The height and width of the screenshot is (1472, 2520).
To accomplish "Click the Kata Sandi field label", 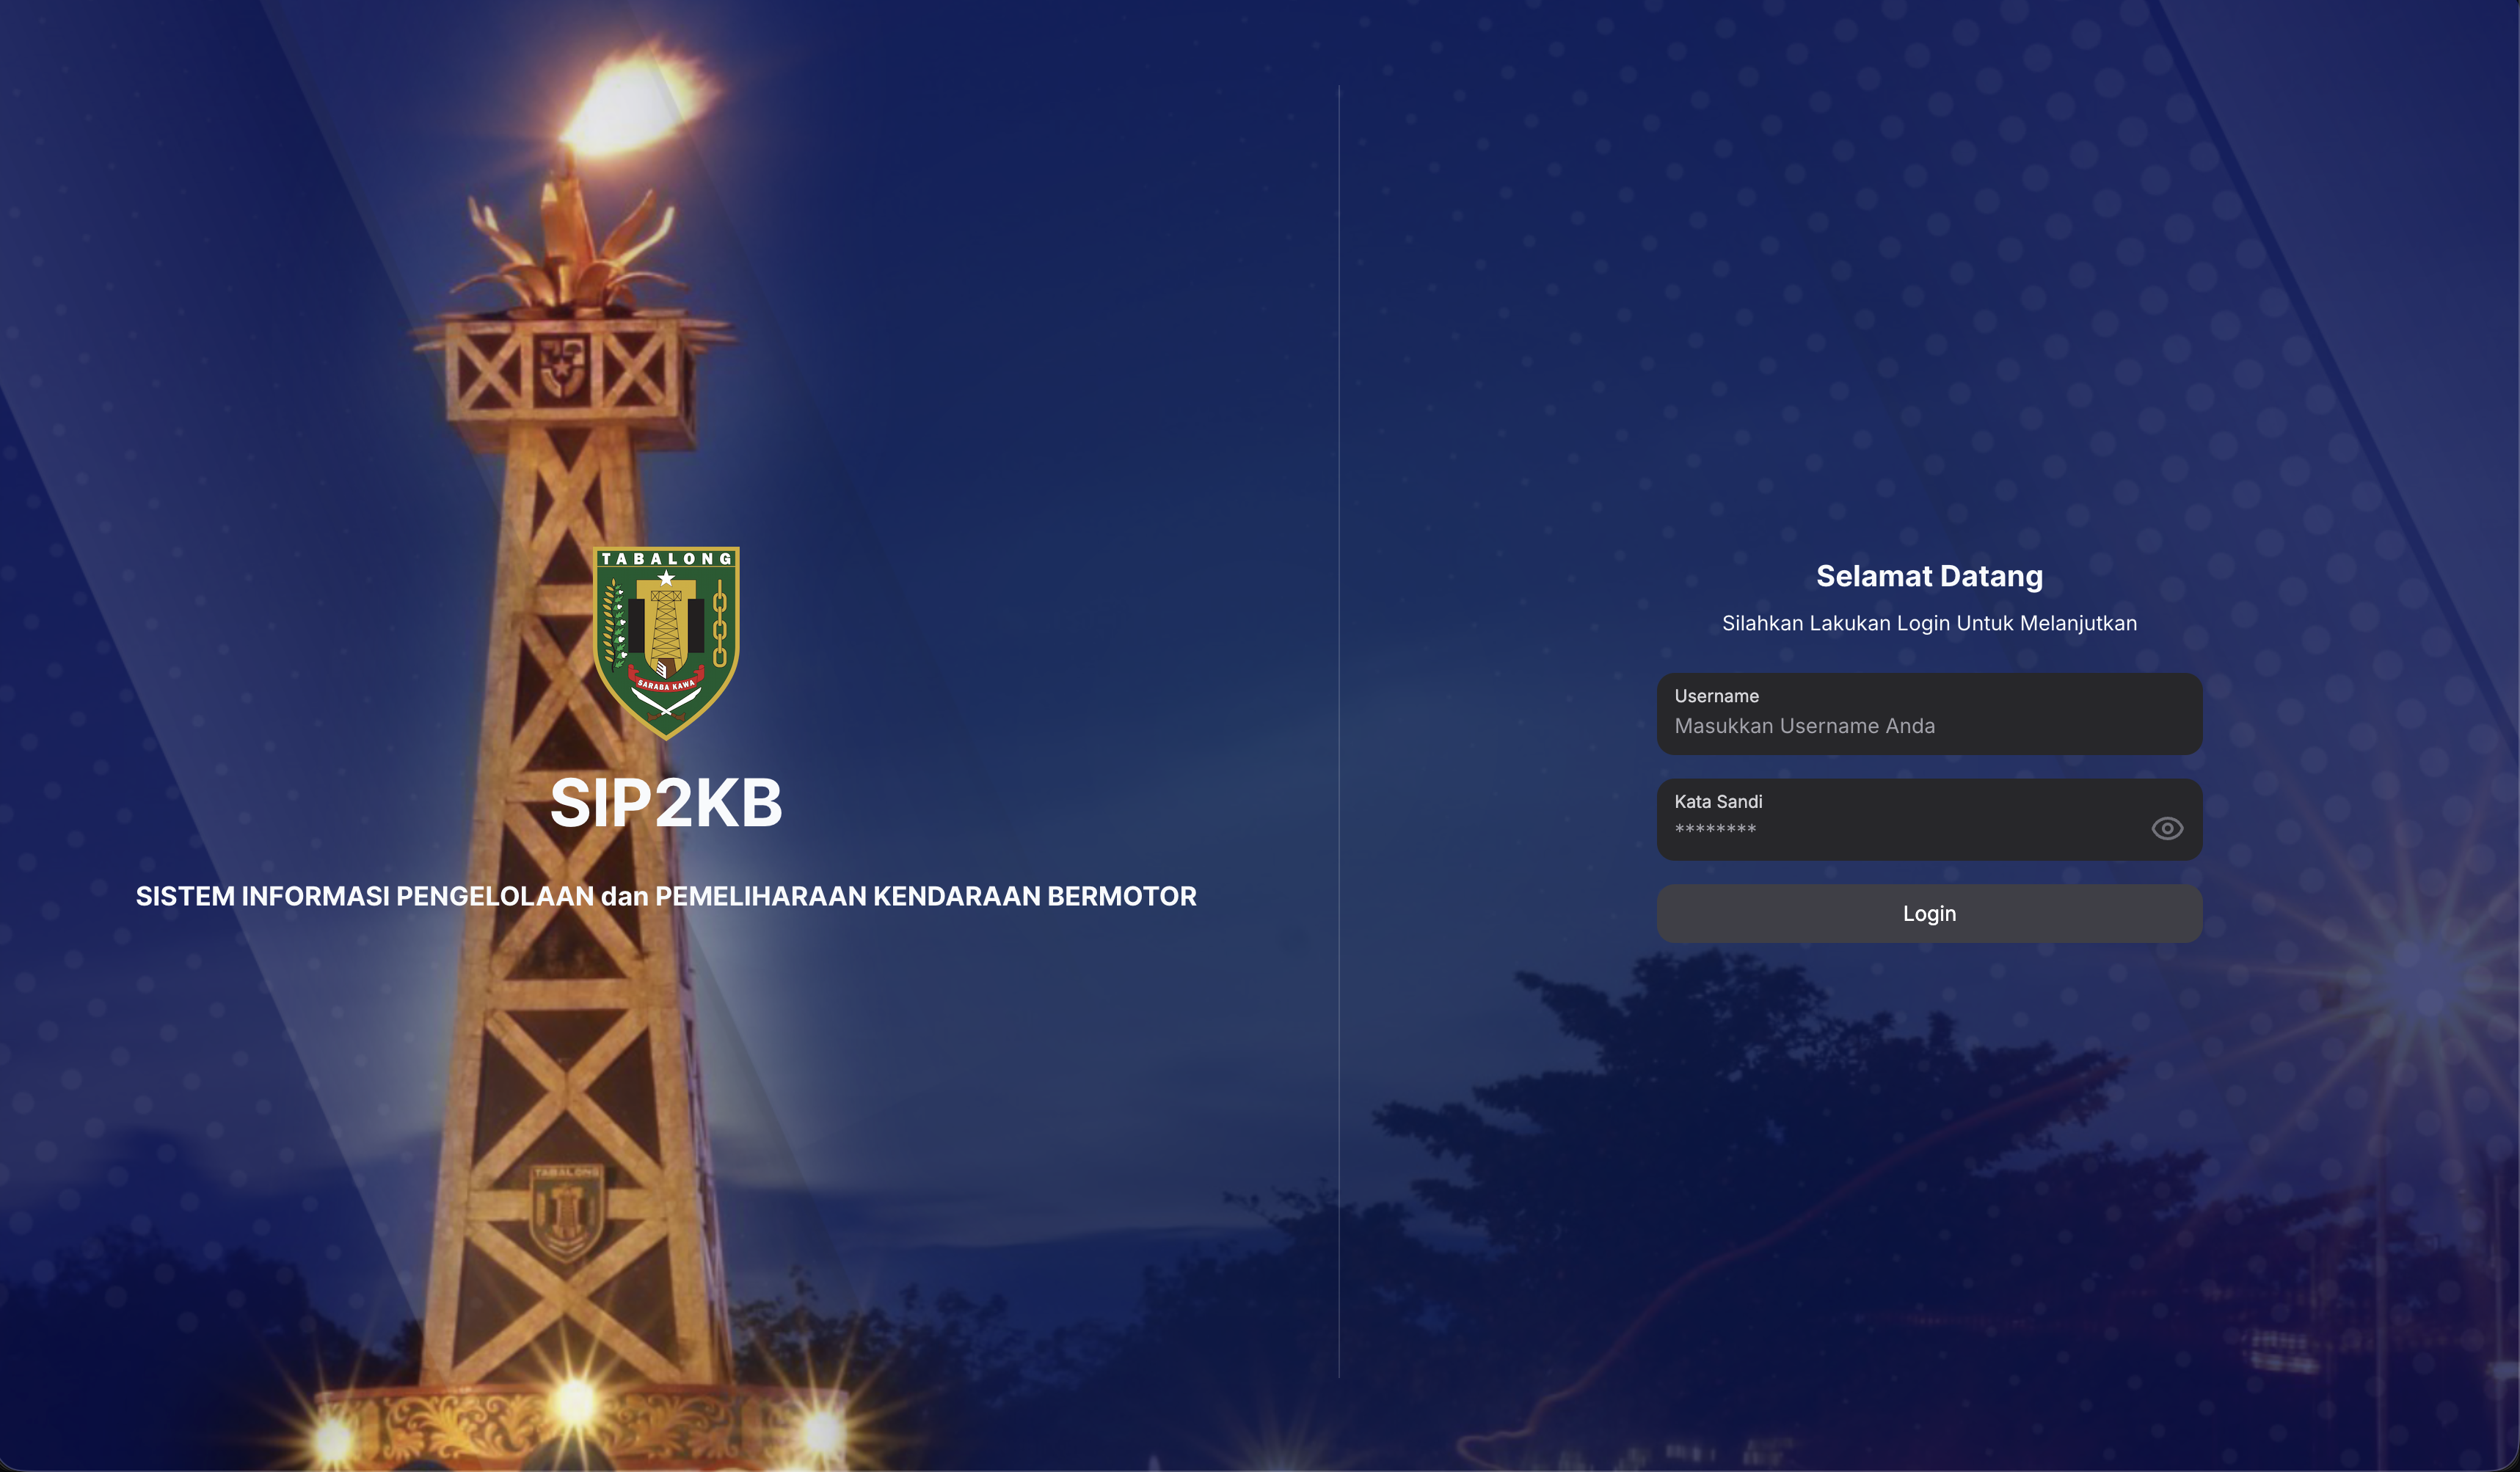I will (x=1718, y=801).
